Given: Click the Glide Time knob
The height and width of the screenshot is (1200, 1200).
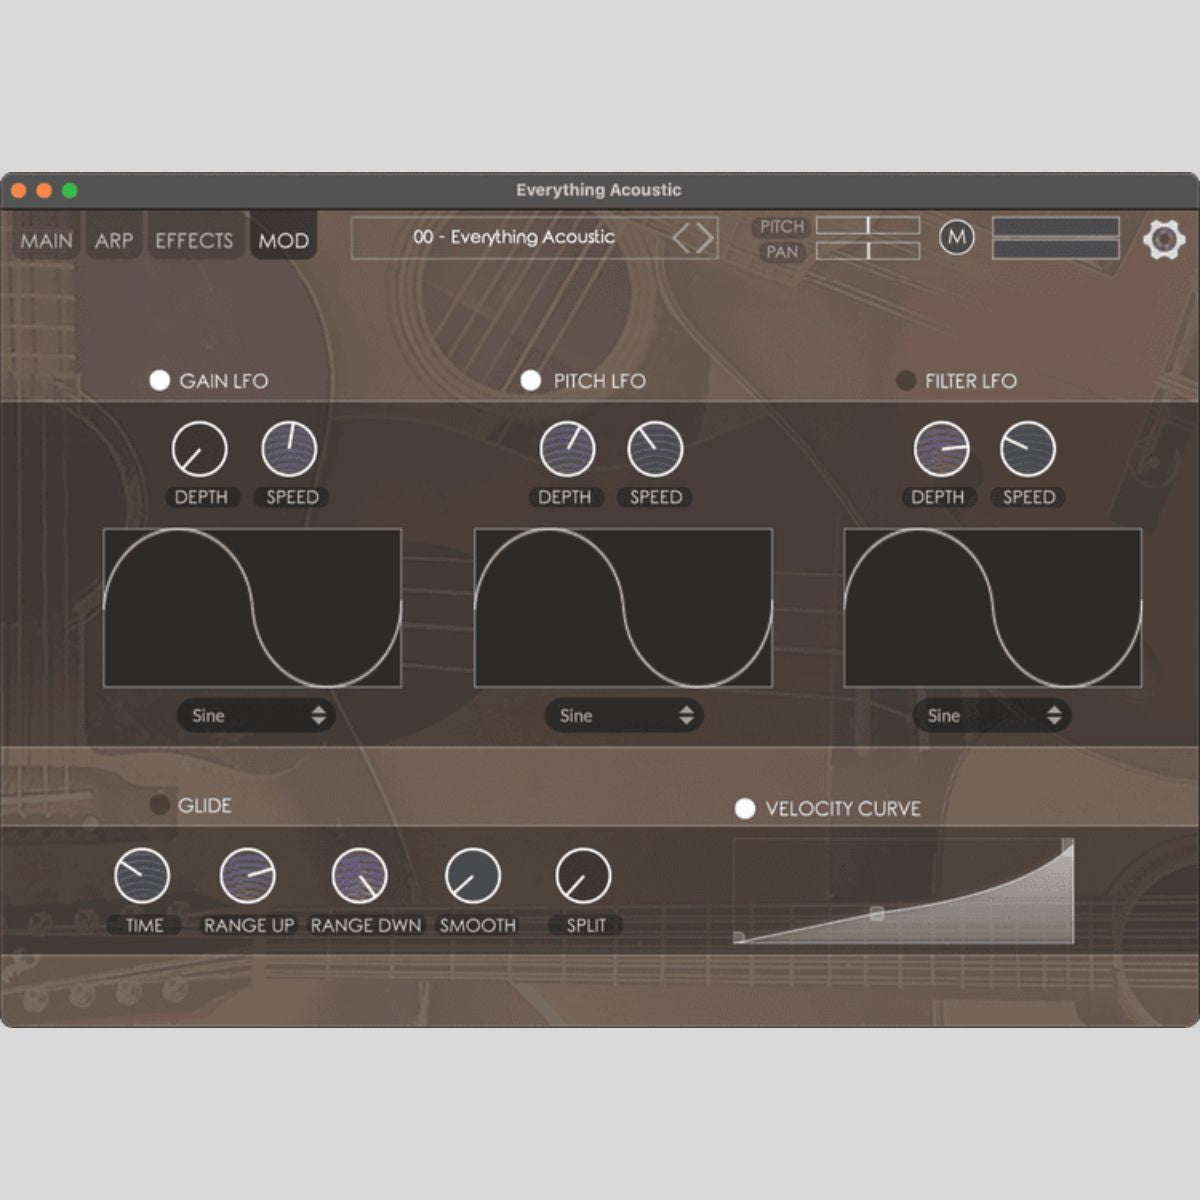Looking at the screenshot, I should (x=142, y=876).
